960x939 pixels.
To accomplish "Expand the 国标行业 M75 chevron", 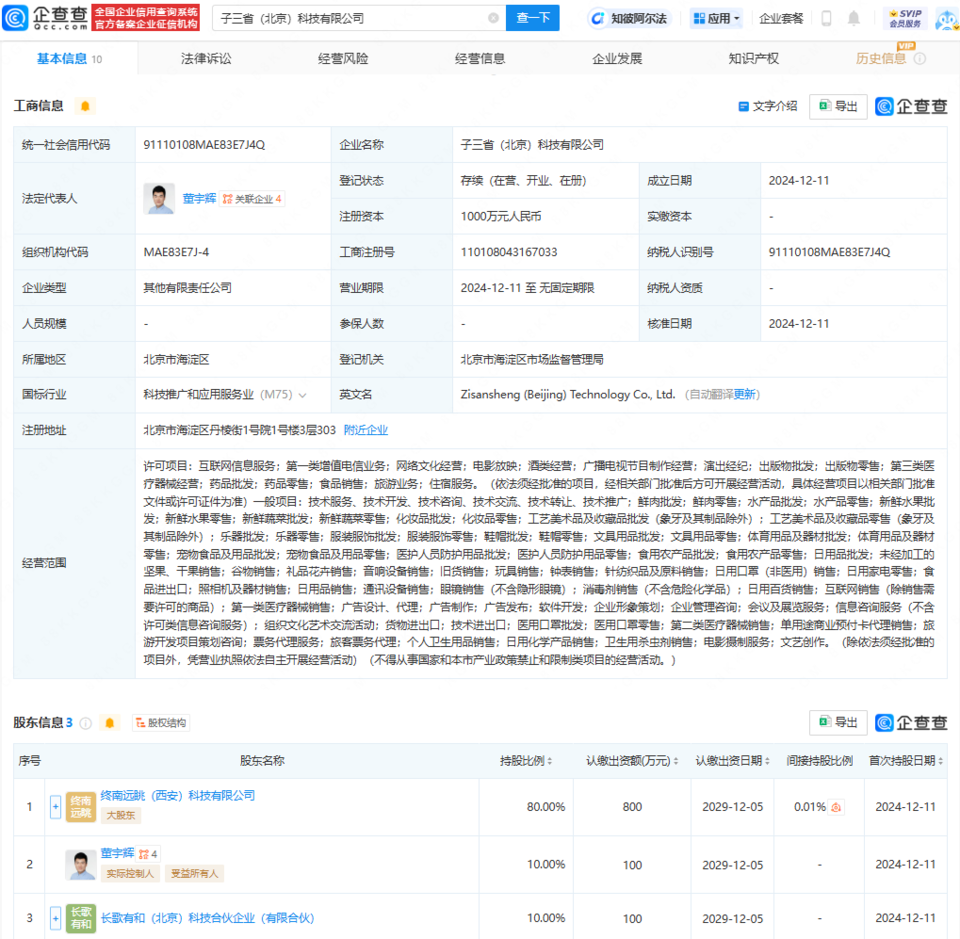I will [x=303, y=395].
